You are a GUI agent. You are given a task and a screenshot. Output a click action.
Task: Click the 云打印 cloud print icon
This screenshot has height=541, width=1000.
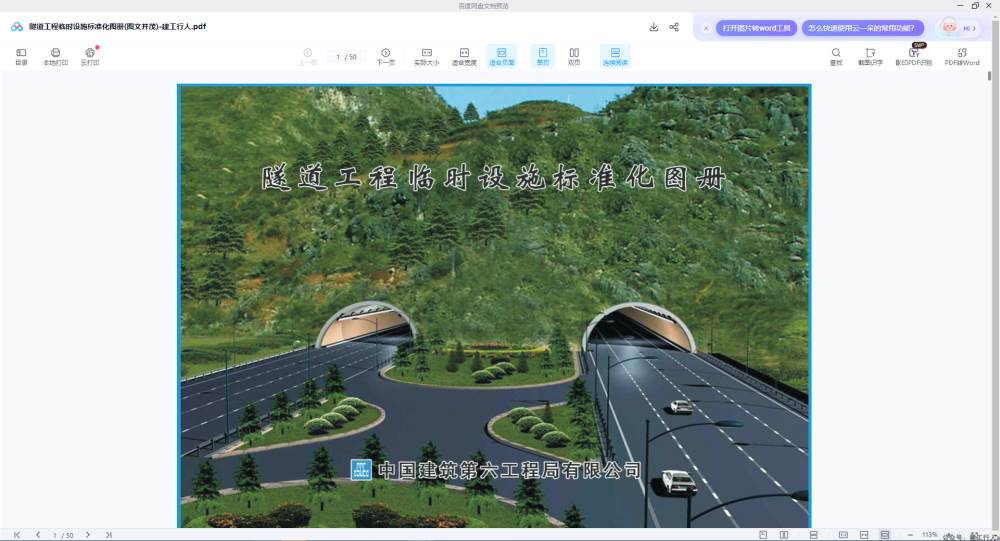coord(90,57)
